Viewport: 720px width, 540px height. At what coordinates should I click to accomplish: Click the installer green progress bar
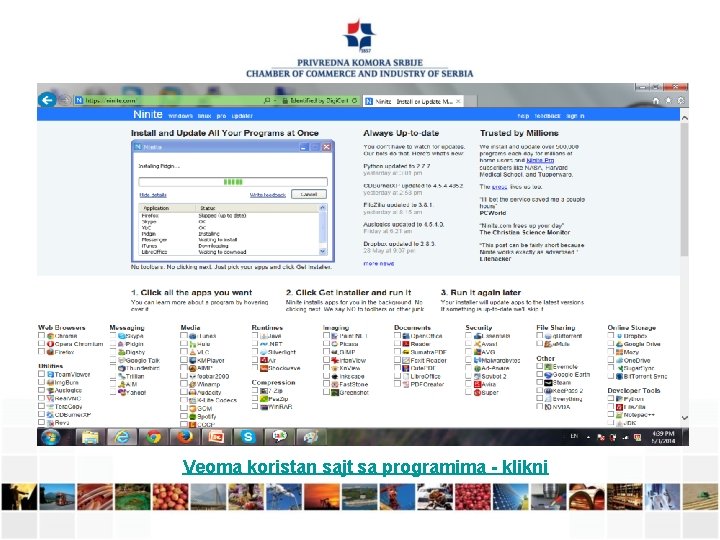click(233, 182)
